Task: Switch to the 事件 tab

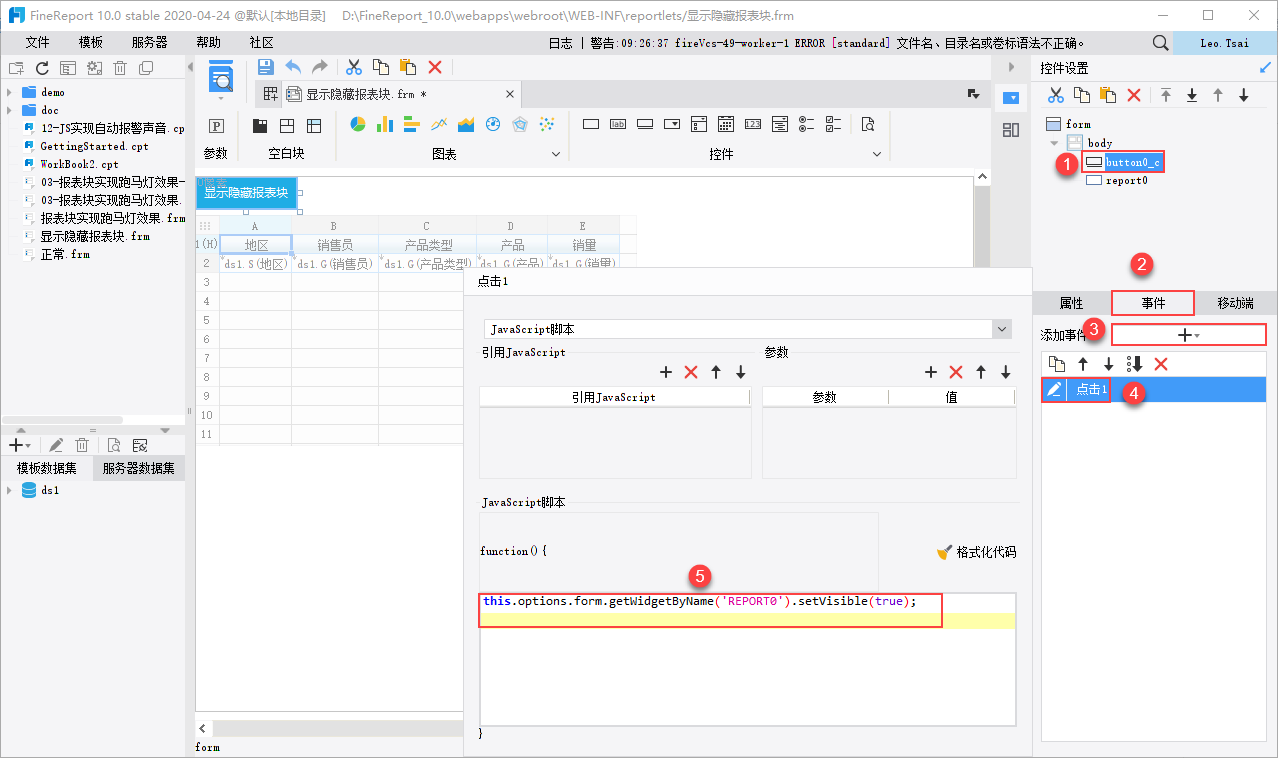Action: (1153, 303)
